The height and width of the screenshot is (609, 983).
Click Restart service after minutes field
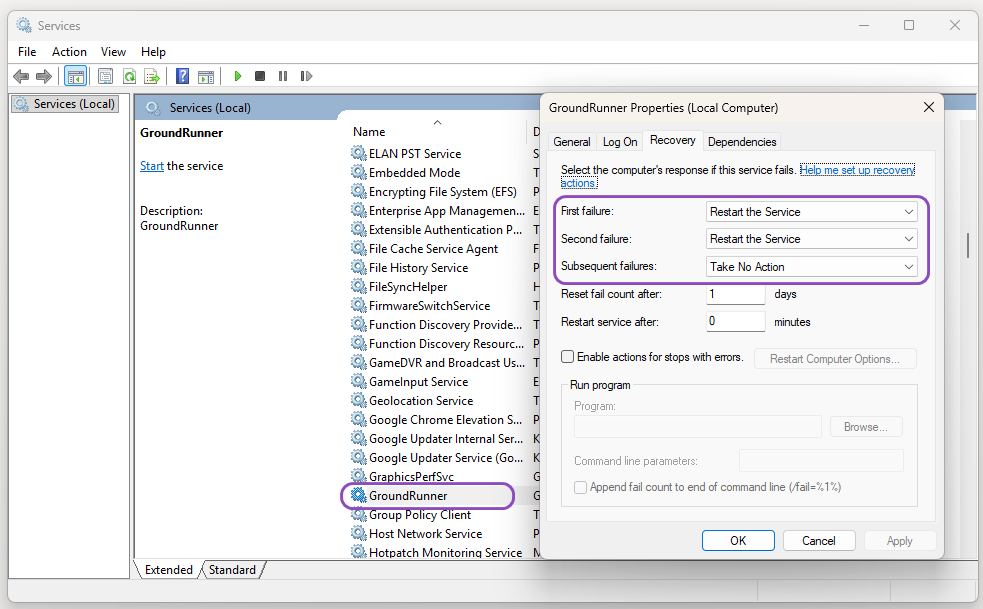[735, 321]
